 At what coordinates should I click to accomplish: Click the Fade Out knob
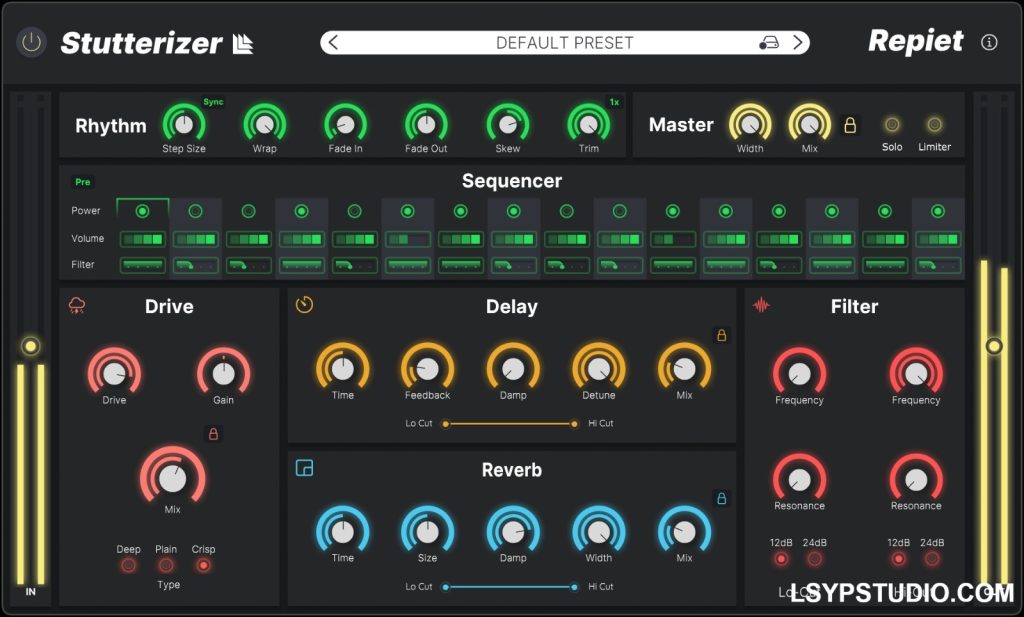(x=426, y=123)
